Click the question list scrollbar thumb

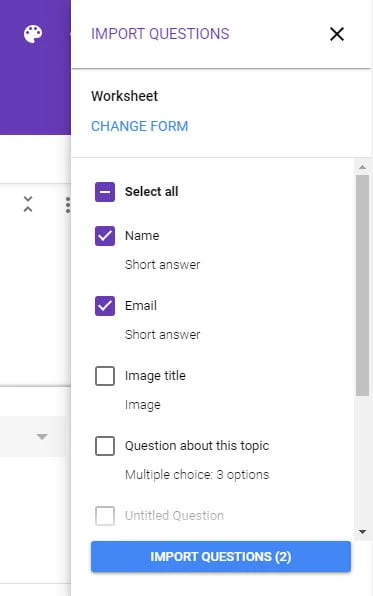(362, 285)
